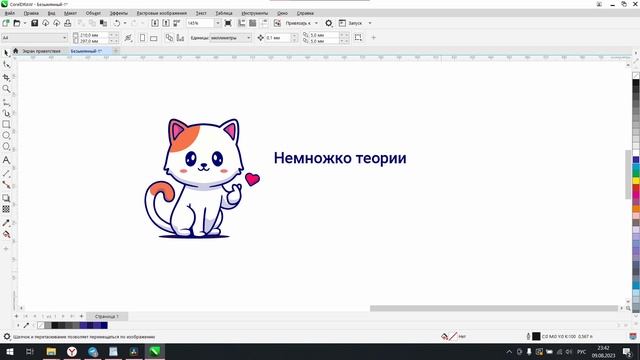Select the Pick tool
The image size is (640, 360).
click(6, 53)
